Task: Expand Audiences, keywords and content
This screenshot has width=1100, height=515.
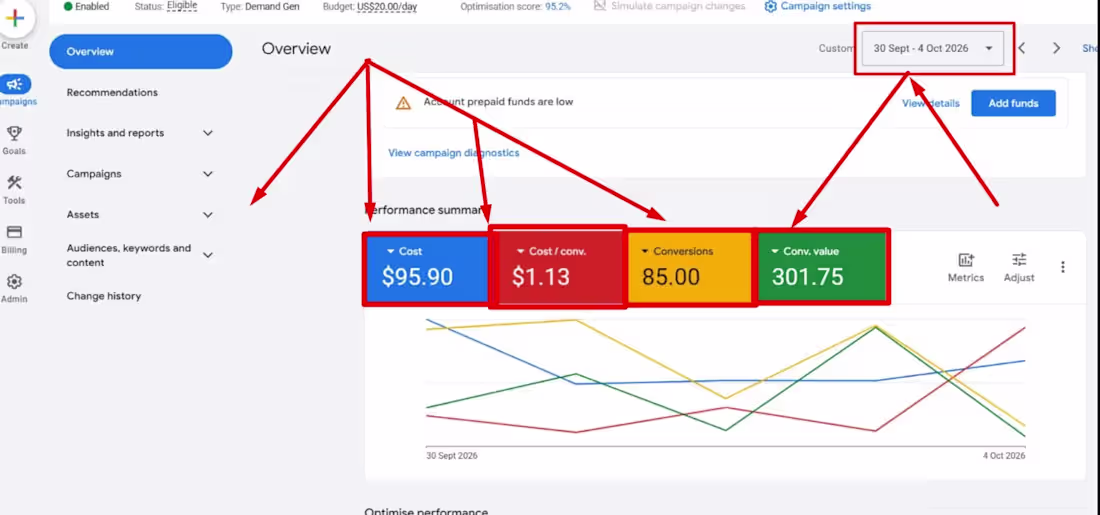Action: 208,255
